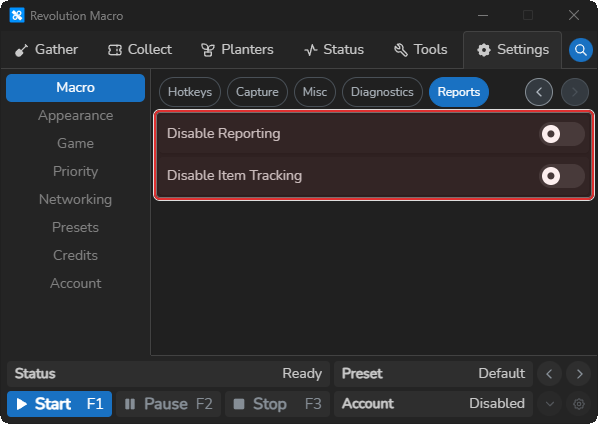Click the Preset Default field
The image size is (598, 424).
tap(433, 374)
